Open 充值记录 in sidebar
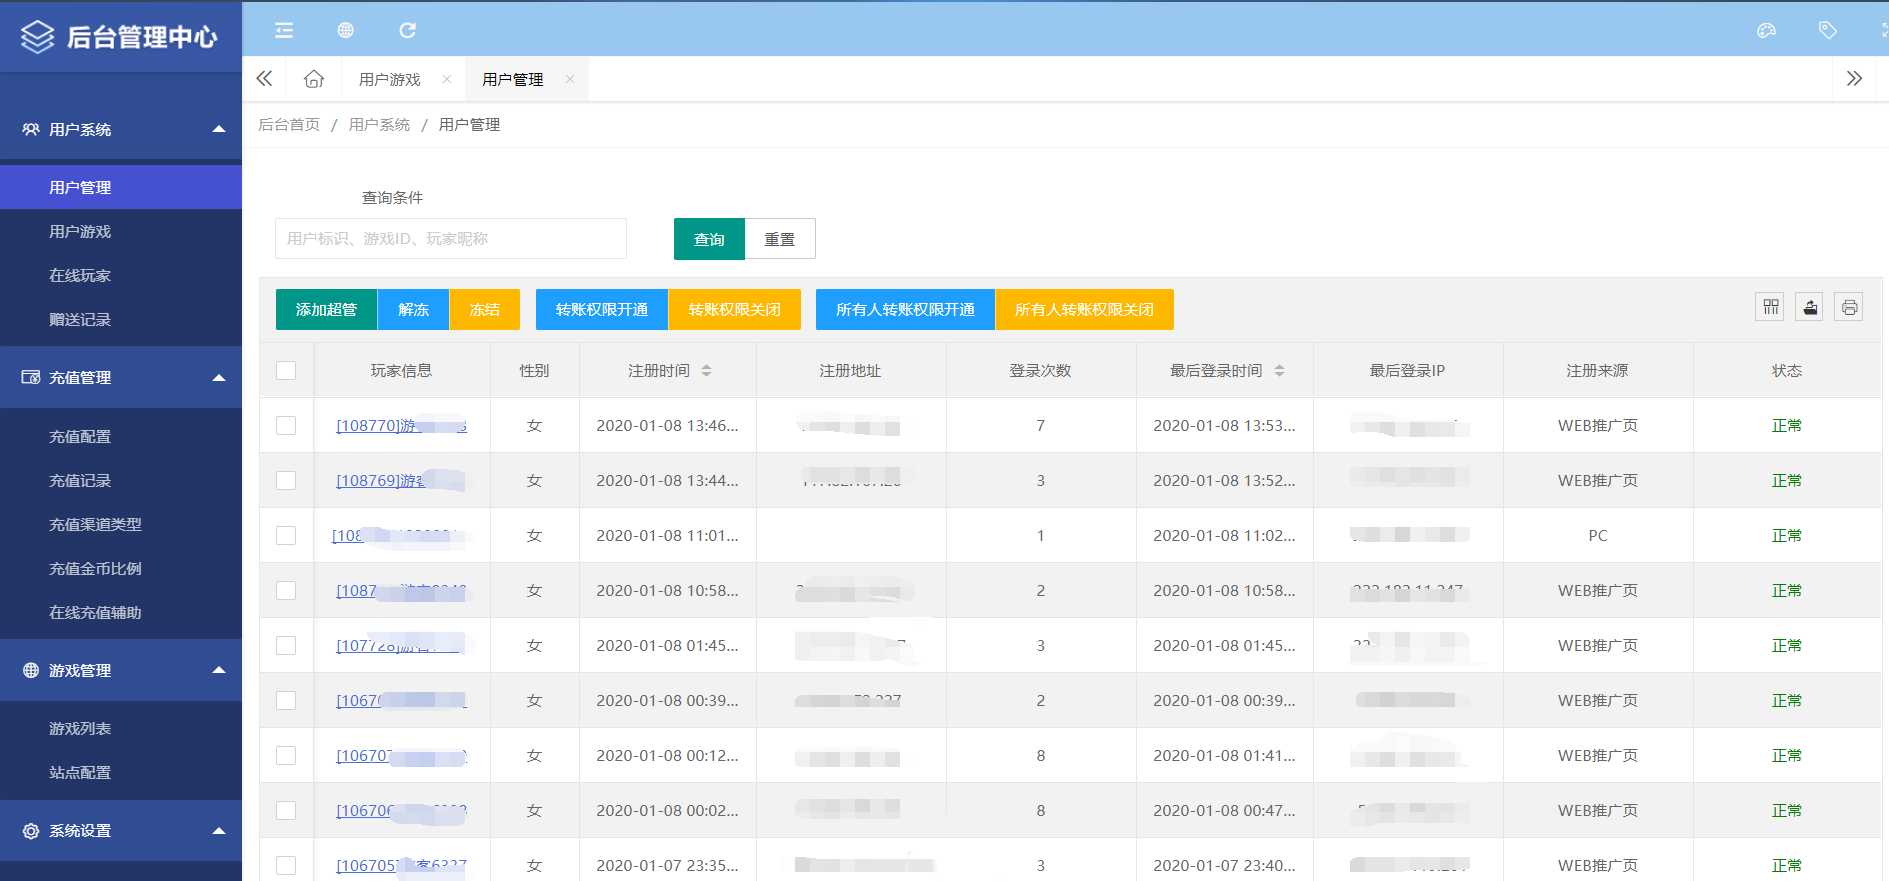The width and height of the screenshot is (1889, 881). tap(121, 480)
